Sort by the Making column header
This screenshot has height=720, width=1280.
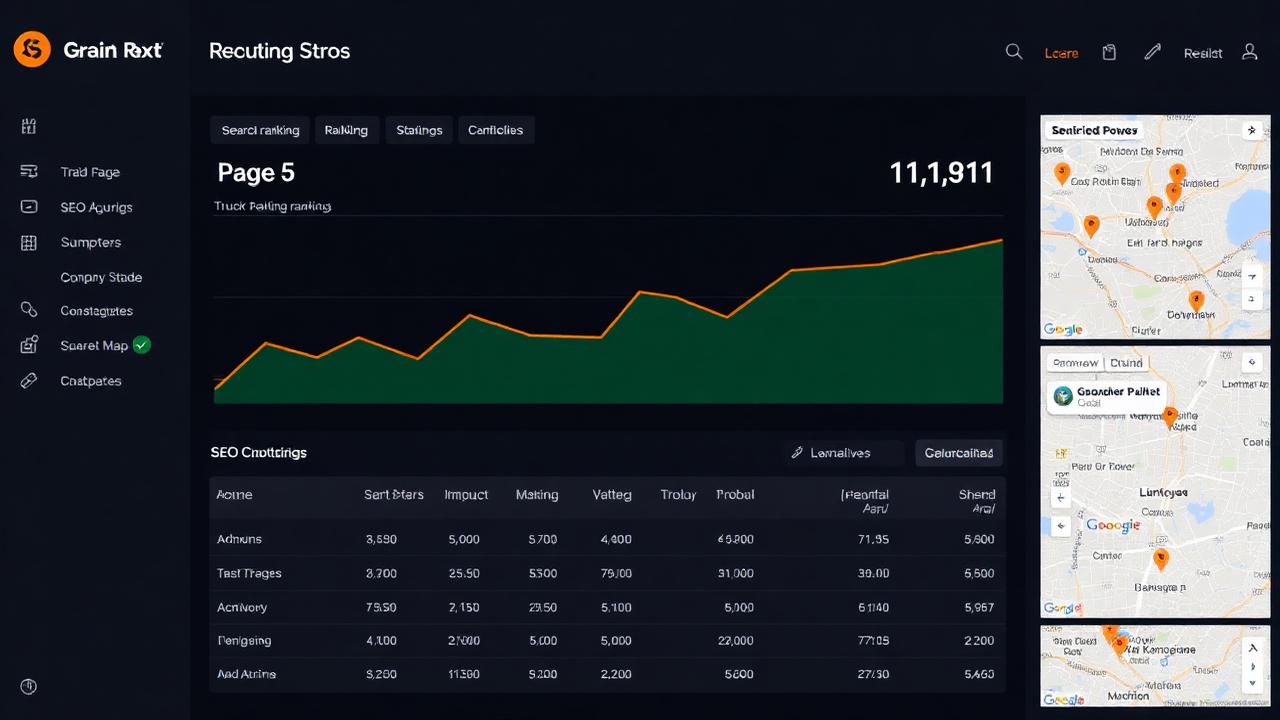point(537,494)
